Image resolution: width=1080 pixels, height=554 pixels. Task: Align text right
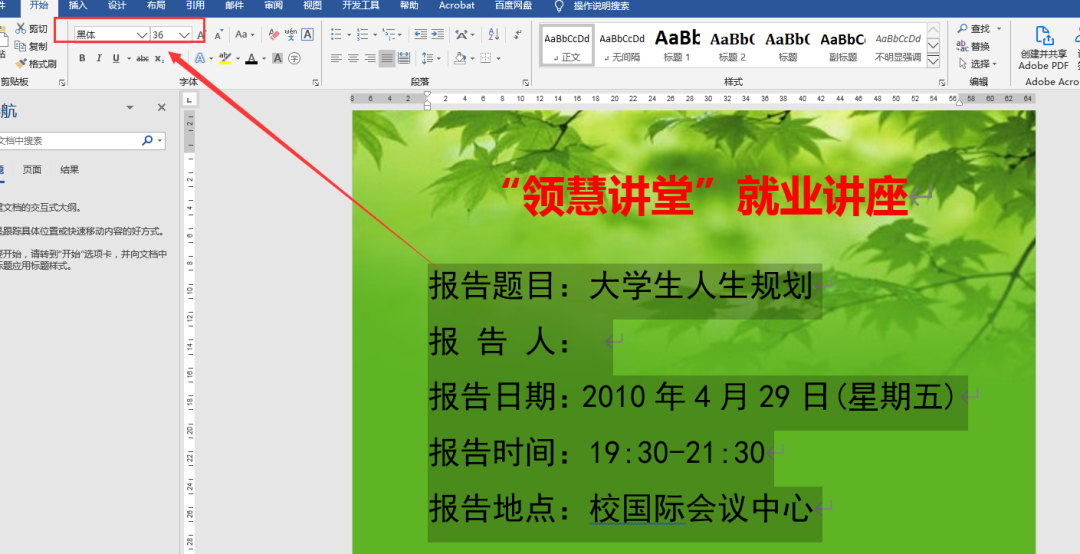coord(371,59)
